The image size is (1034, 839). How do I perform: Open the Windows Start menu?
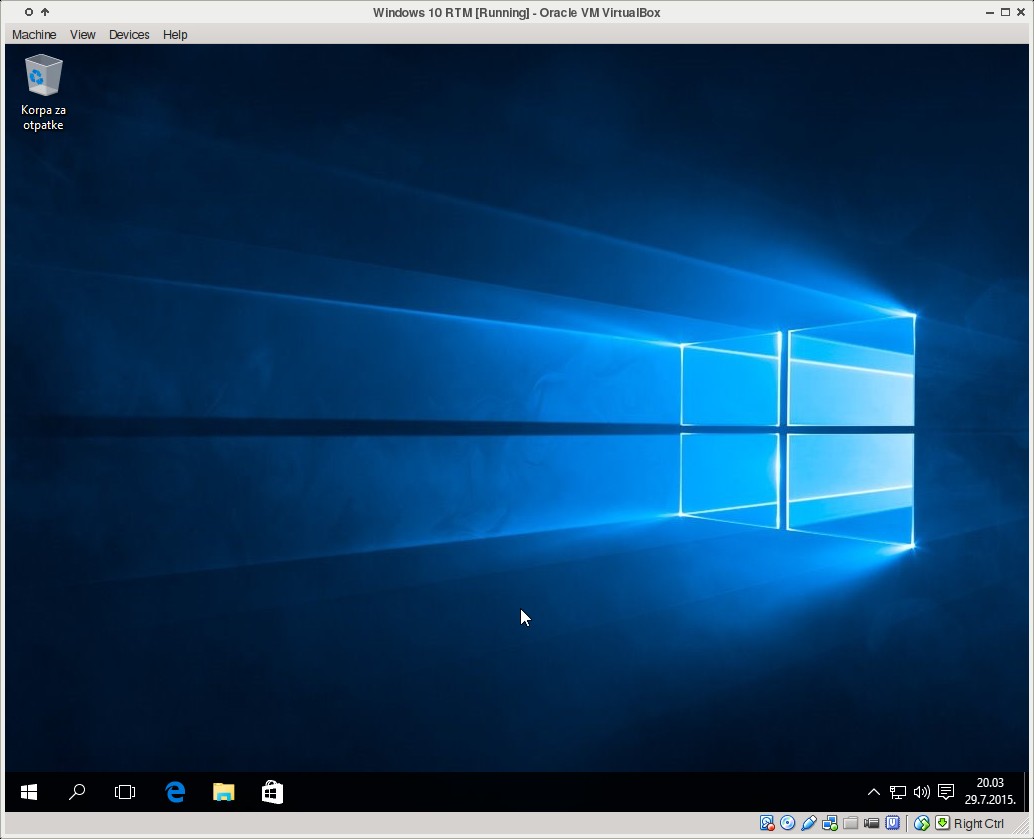pos(29,792)
